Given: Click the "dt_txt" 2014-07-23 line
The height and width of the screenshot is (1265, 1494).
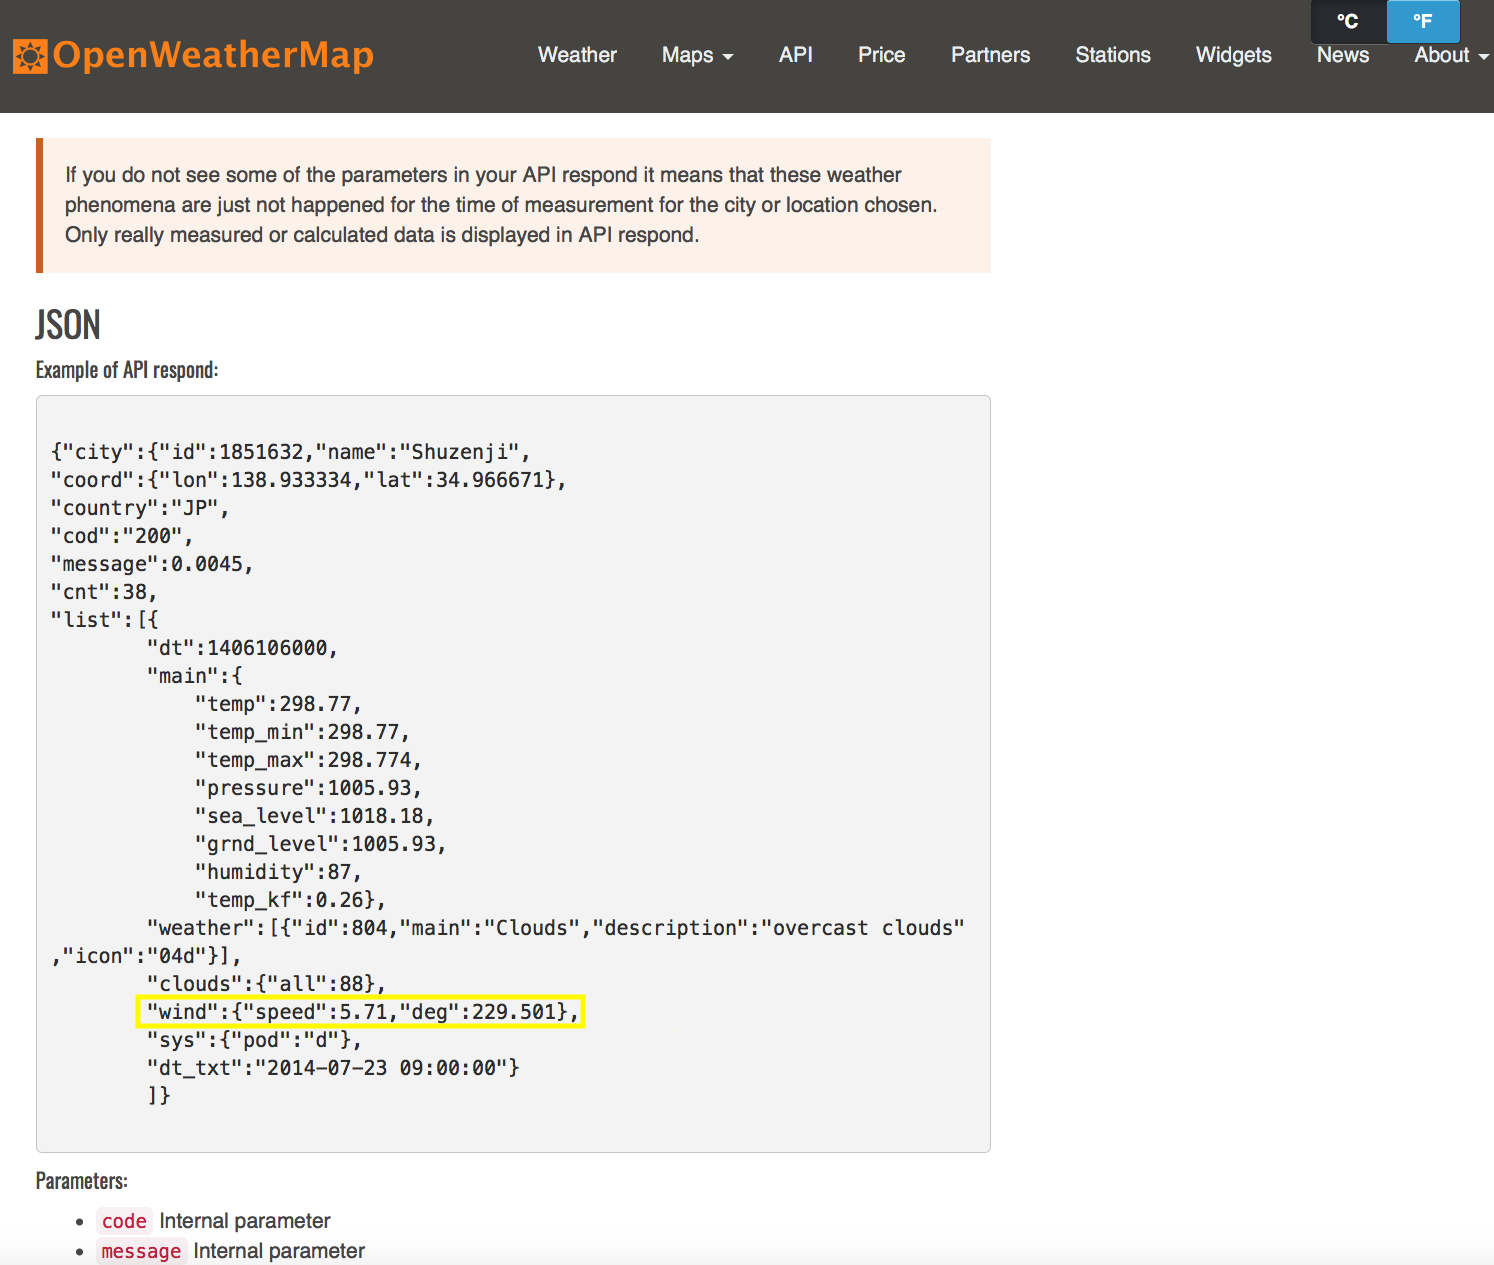Looking at the screenshot, I should (333, 1068).
